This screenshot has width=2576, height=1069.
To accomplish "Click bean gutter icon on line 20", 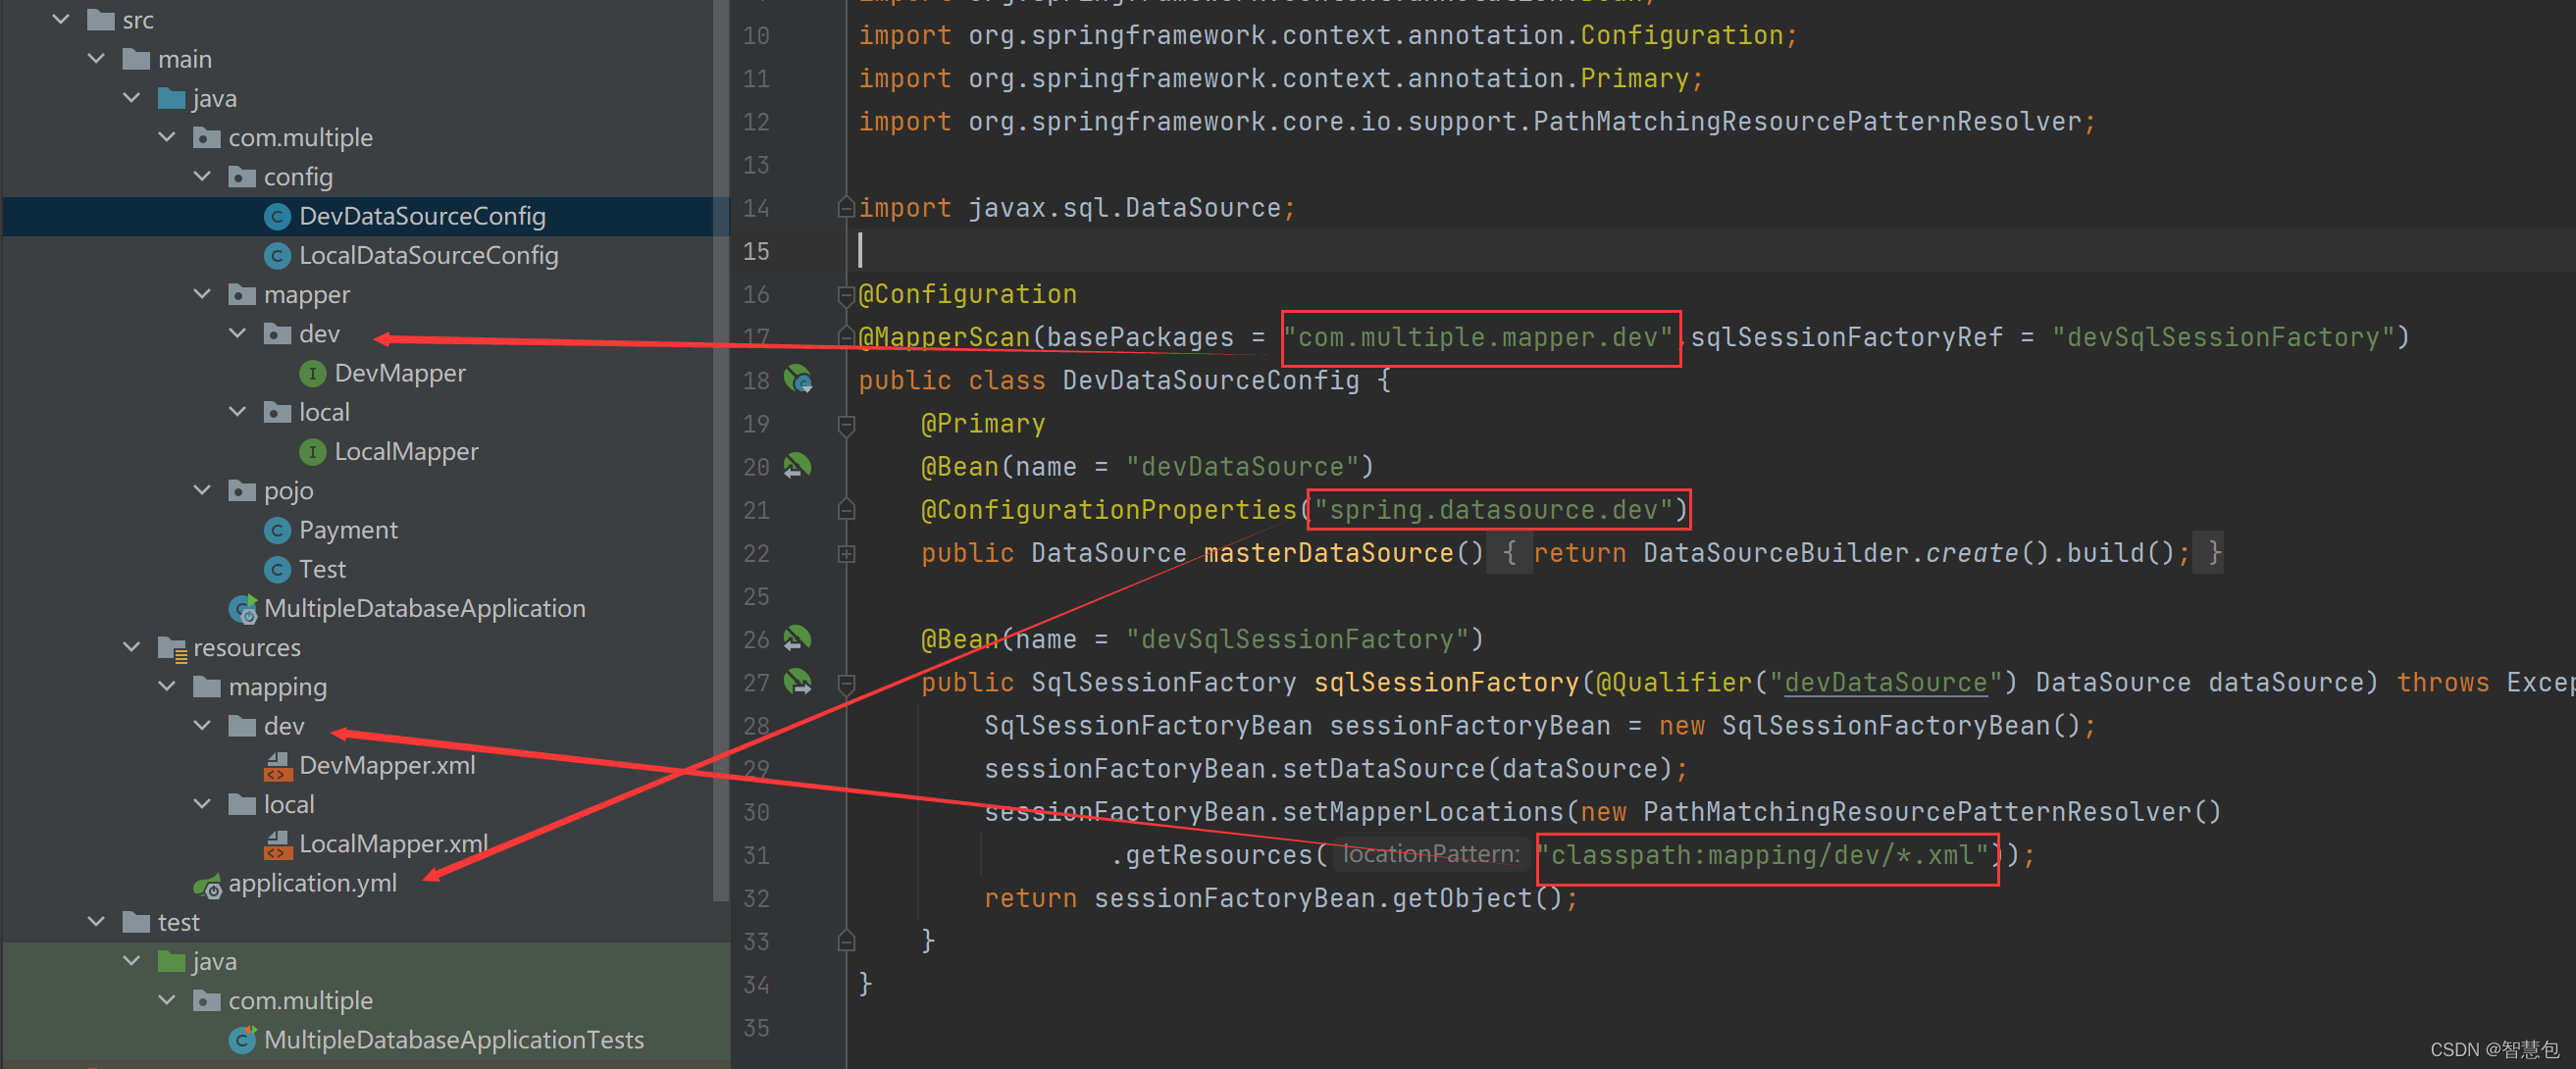I will (797, 466).
